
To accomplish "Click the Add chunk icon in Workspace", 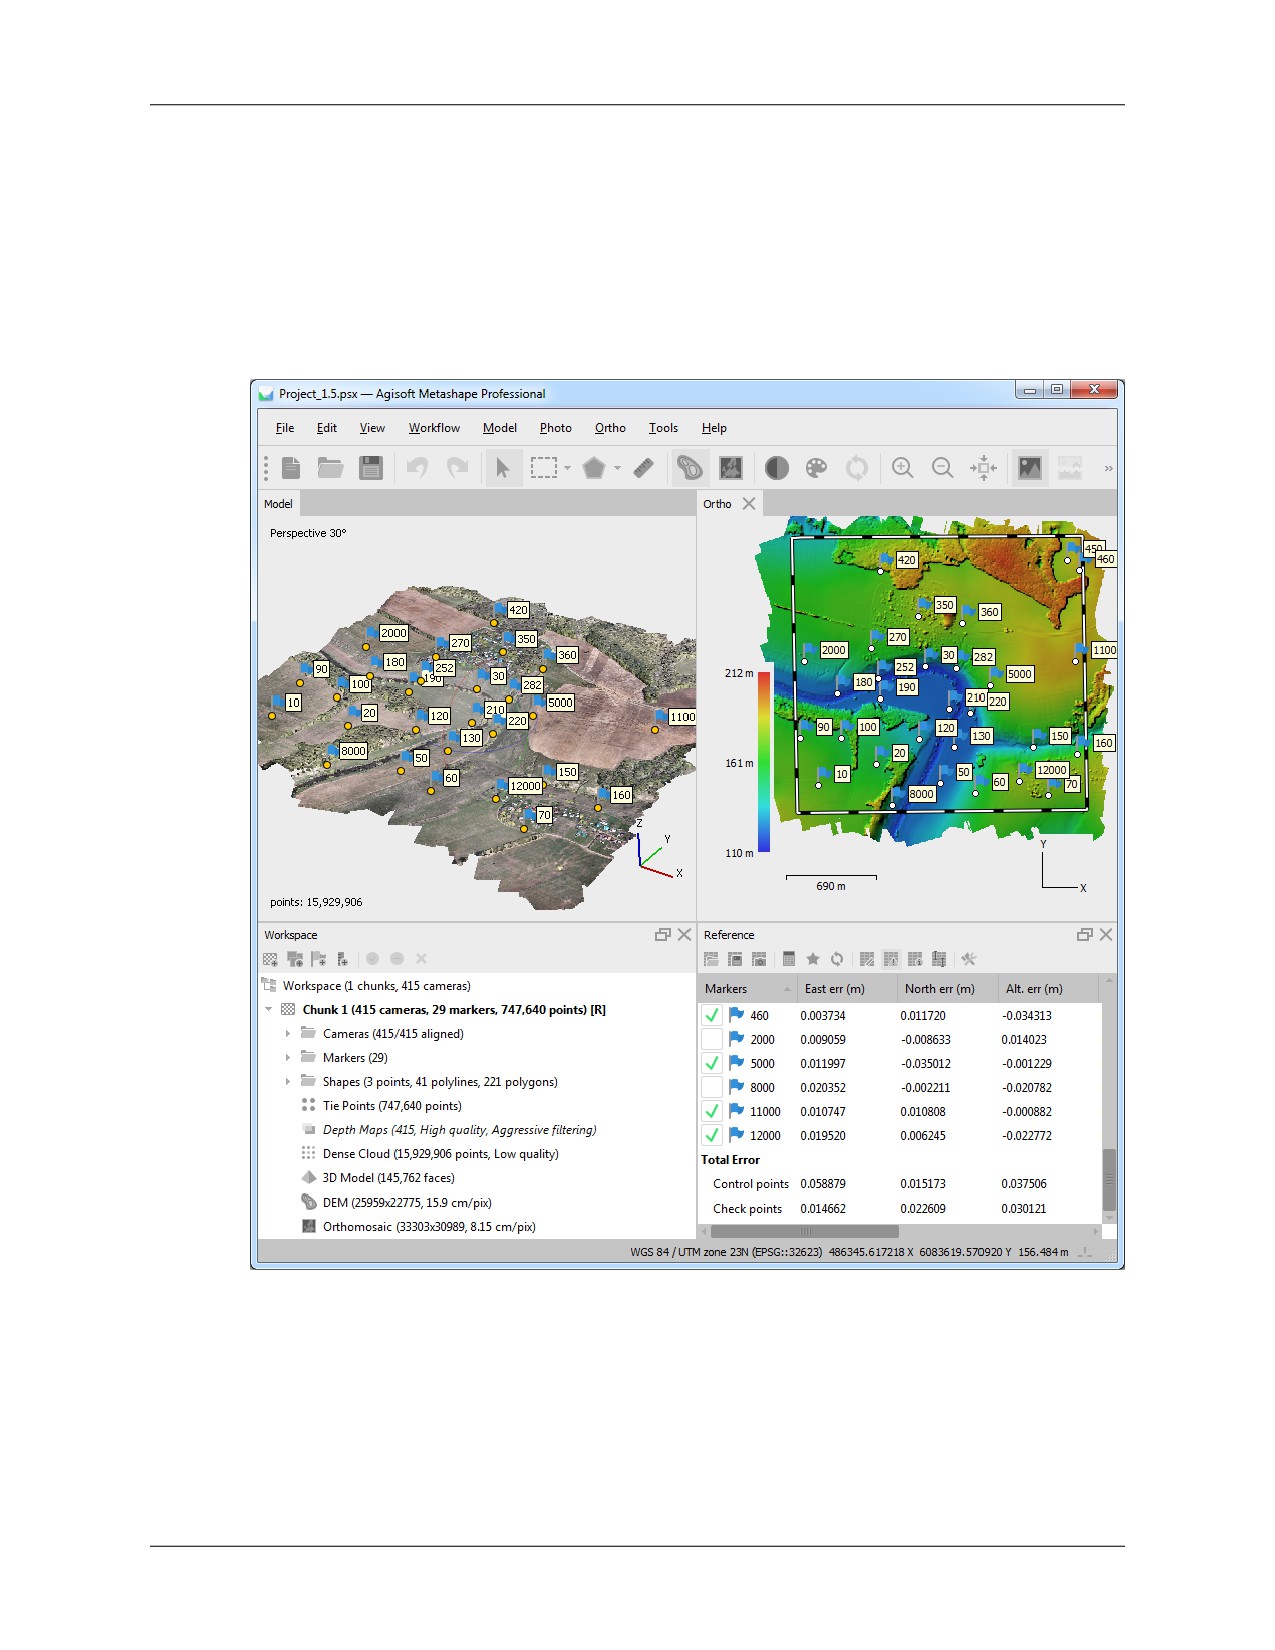I will pos(271,959).
